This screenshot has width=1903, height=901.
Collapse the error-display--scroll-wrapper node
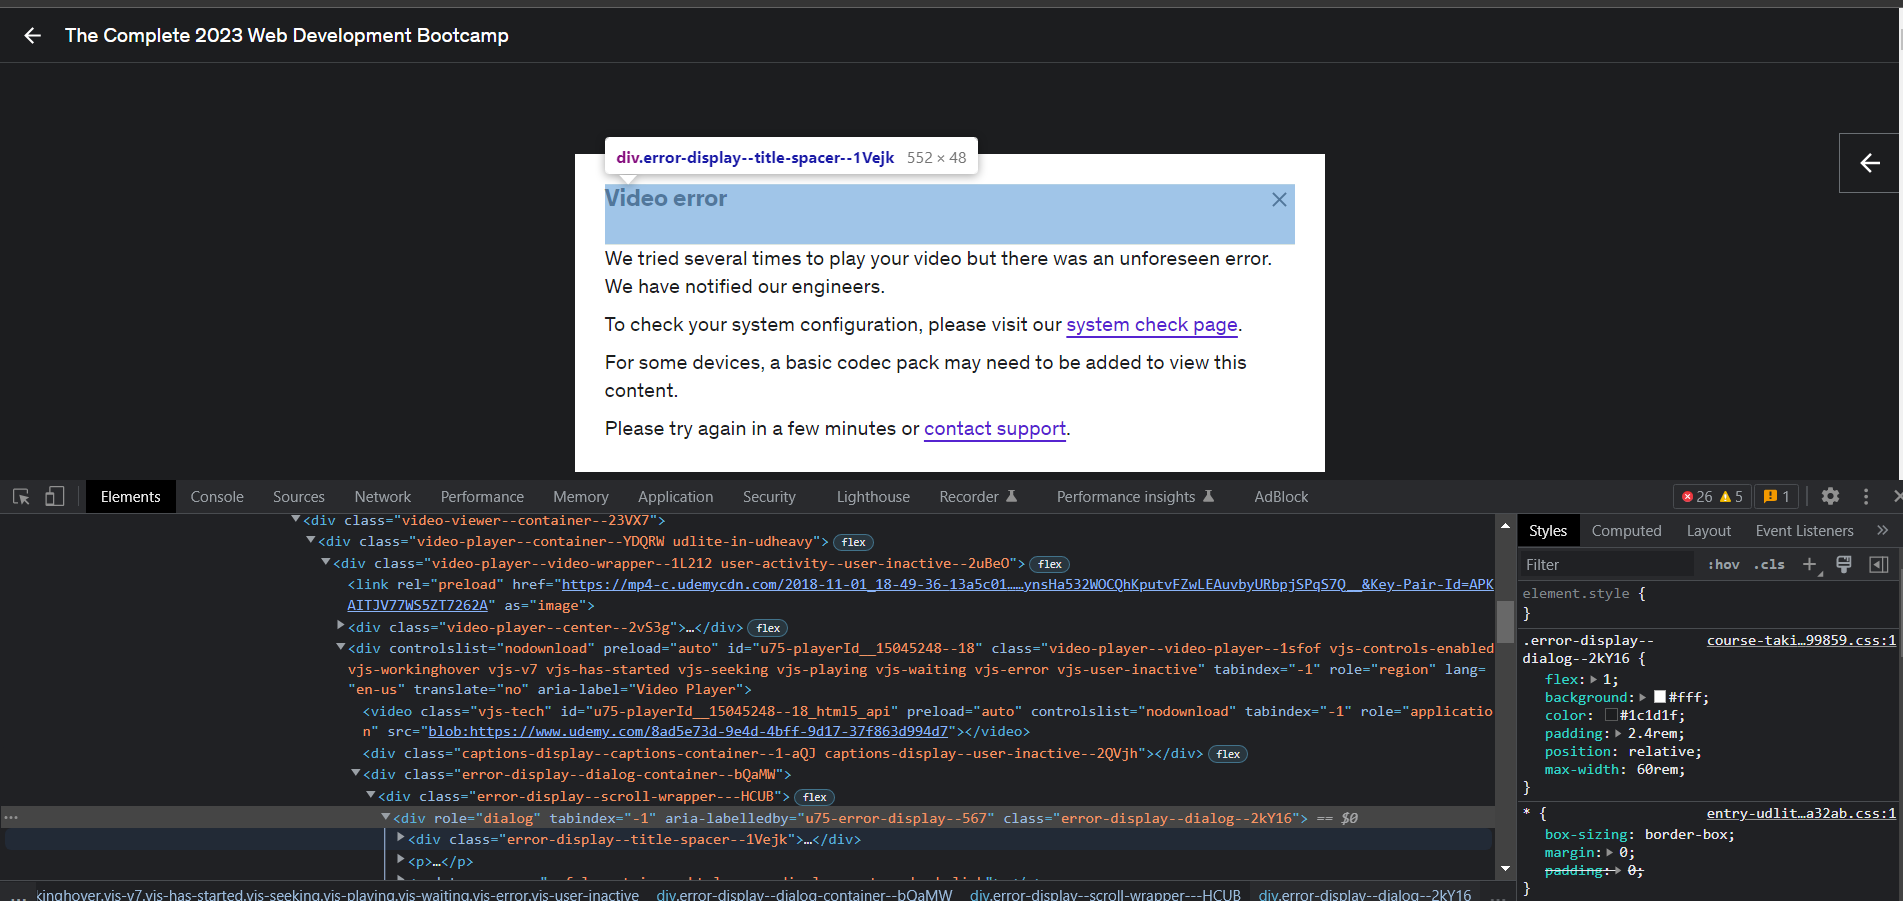(371, 796)
